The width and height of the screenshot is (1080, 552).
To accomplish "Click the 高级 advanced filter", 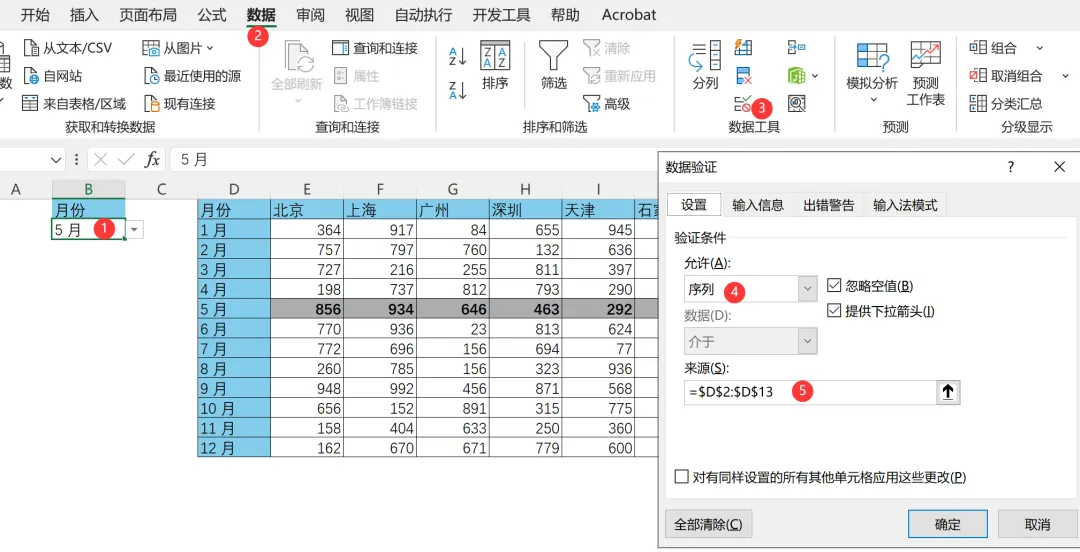I will tap(607, 104).
